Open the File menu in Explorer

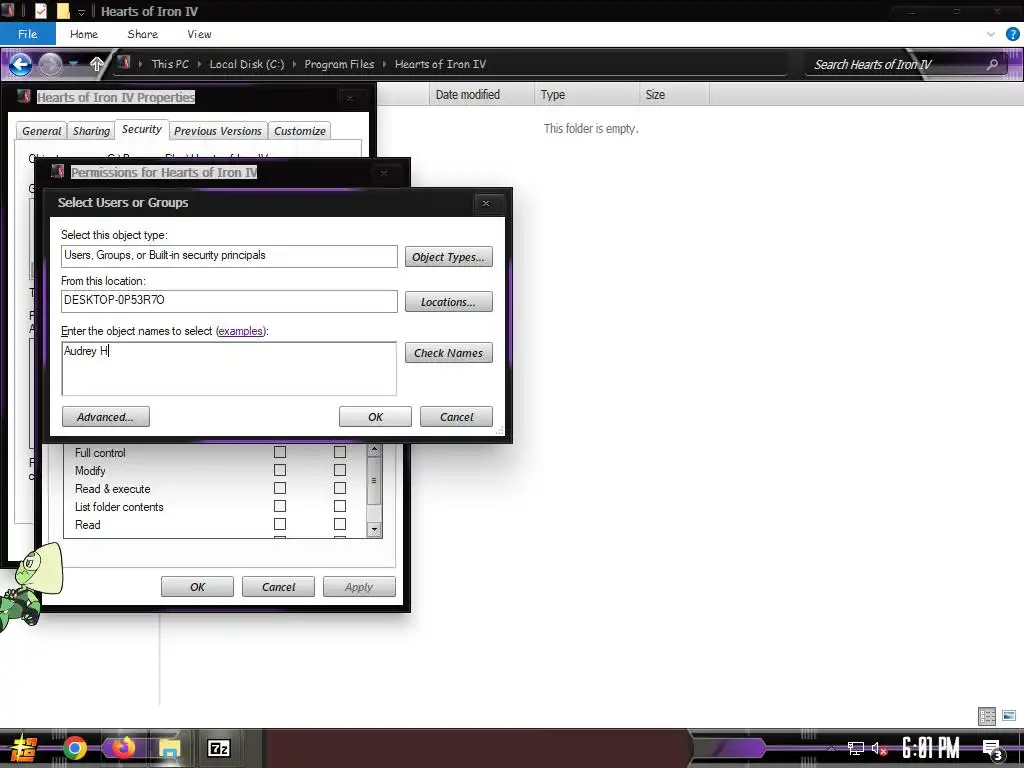27,34
